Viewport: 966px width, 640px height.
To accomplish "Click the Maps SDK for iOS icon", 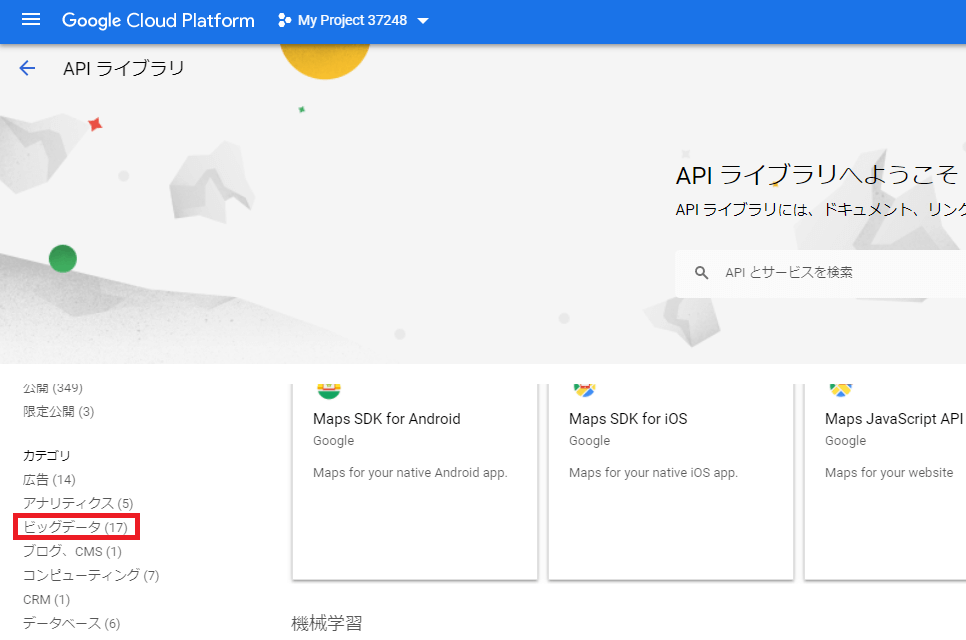I will 585,390.
